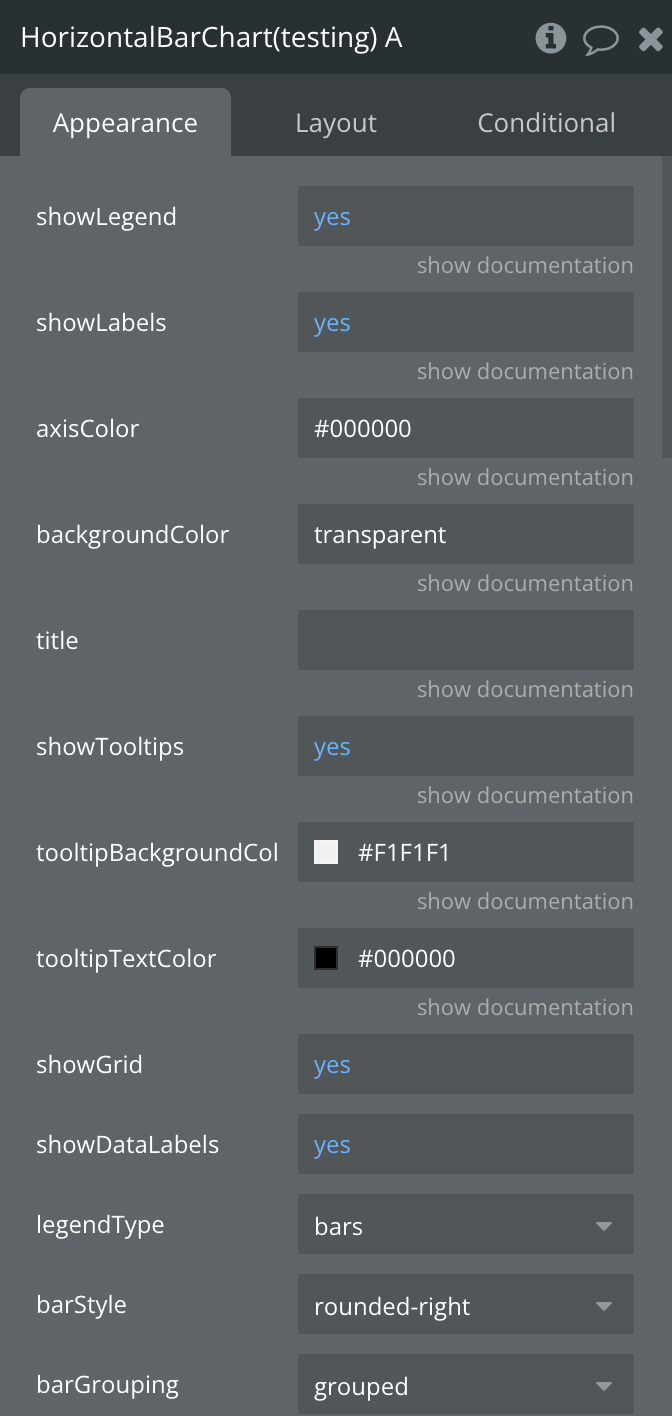The height and width of the screenshot is (1416, 672).
Task: Open the legendType dropdown
Action: (x=465, y=1225)
